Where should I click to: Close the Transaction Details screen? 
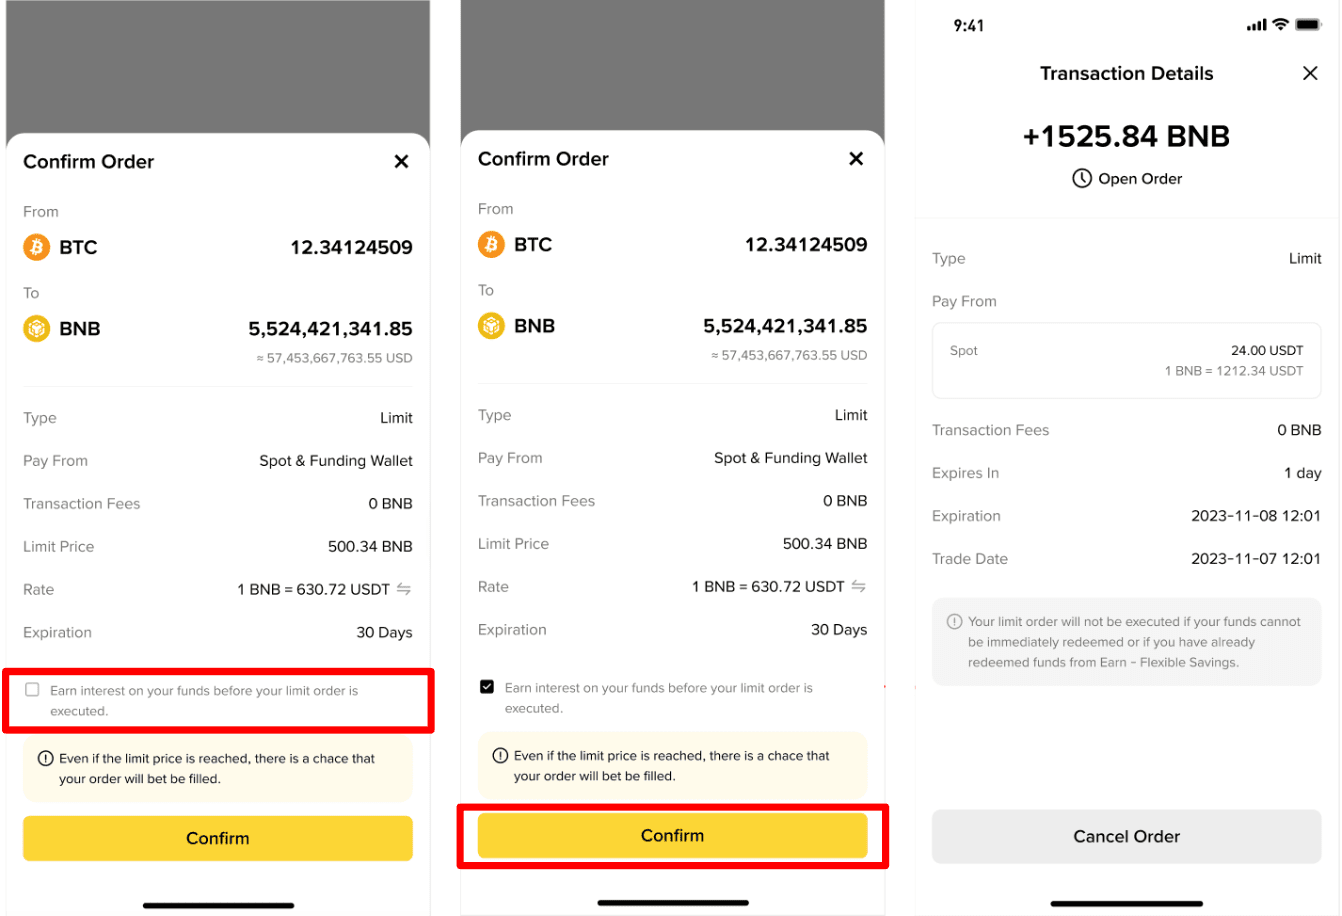(x=1310, y=73)
